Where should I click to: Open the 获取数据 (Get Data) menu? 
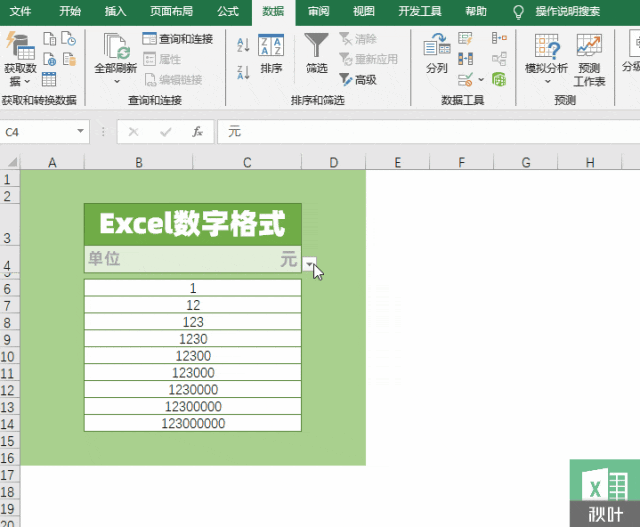point(20,59)
